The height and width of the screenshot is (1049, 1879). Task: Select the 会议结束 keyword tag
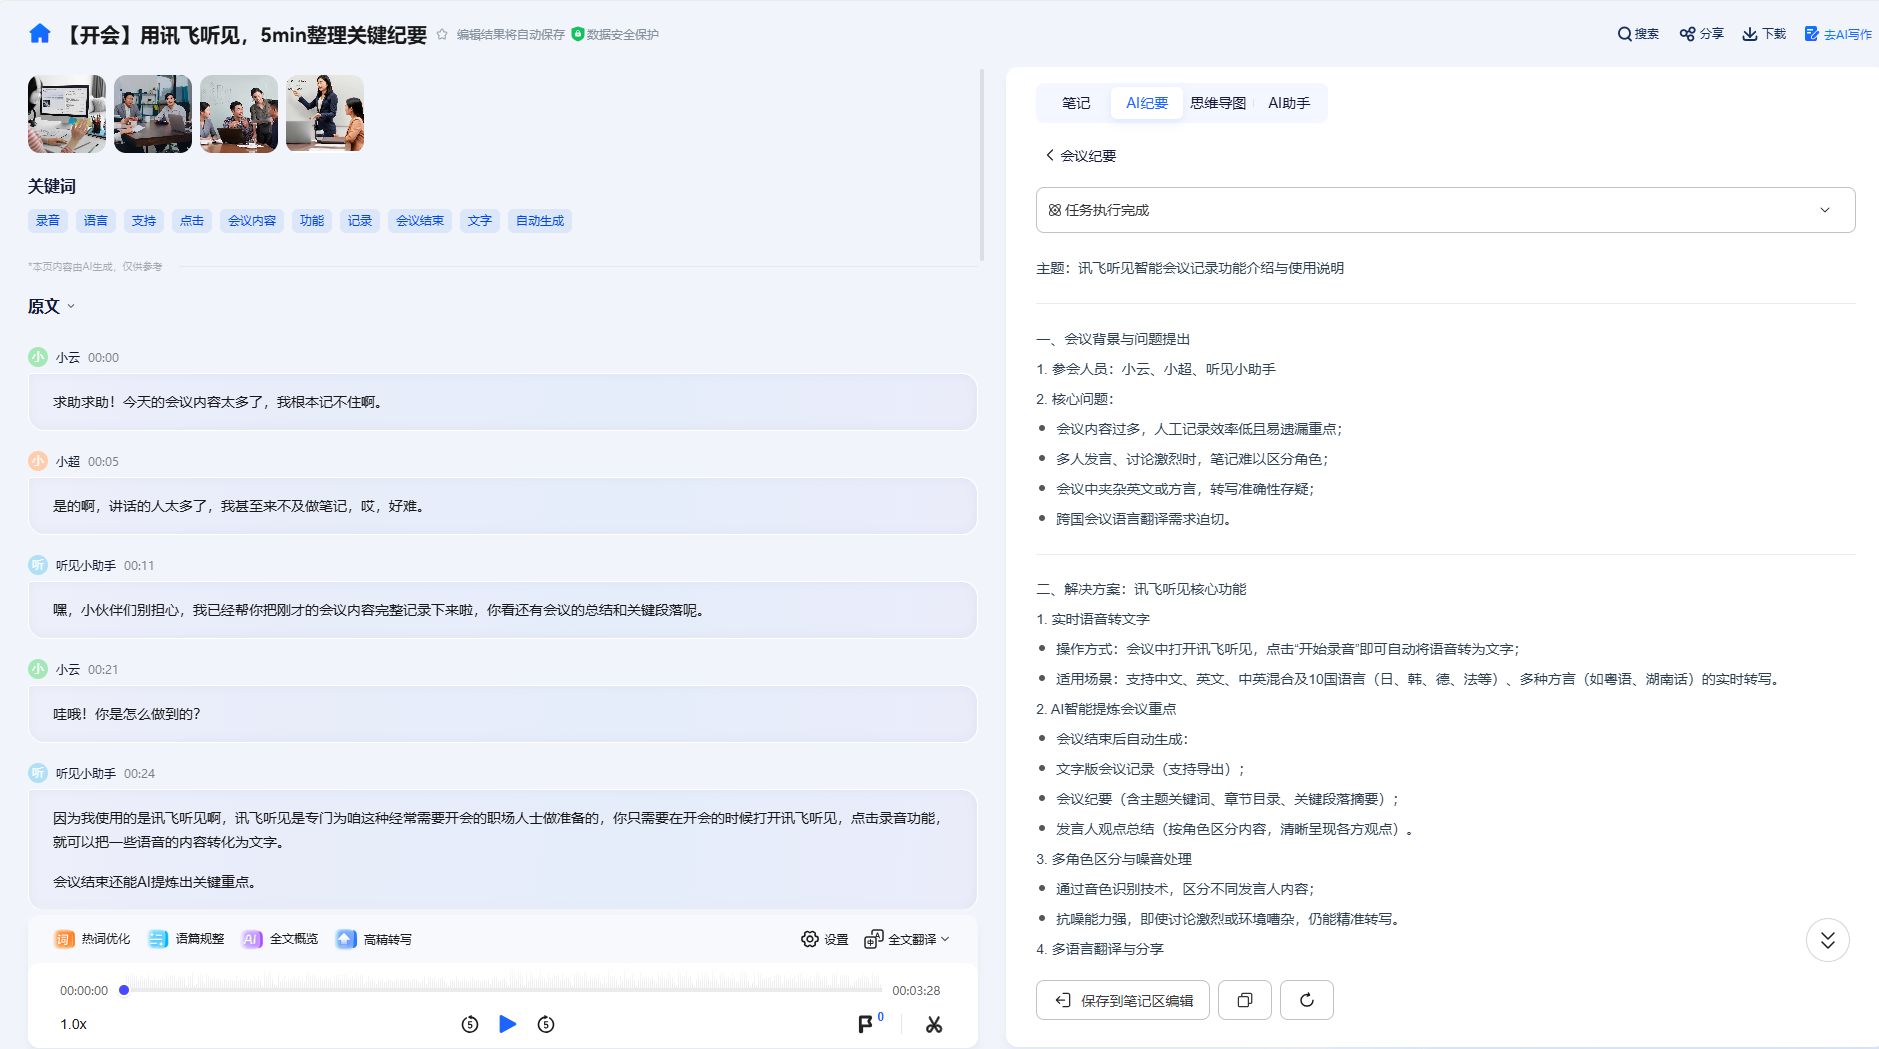[x=420, y=221]
